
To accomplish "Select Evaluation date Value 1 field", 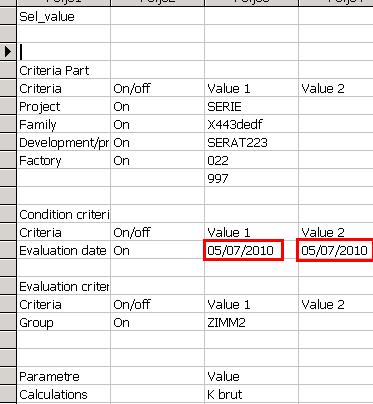I will coord(243,250).
